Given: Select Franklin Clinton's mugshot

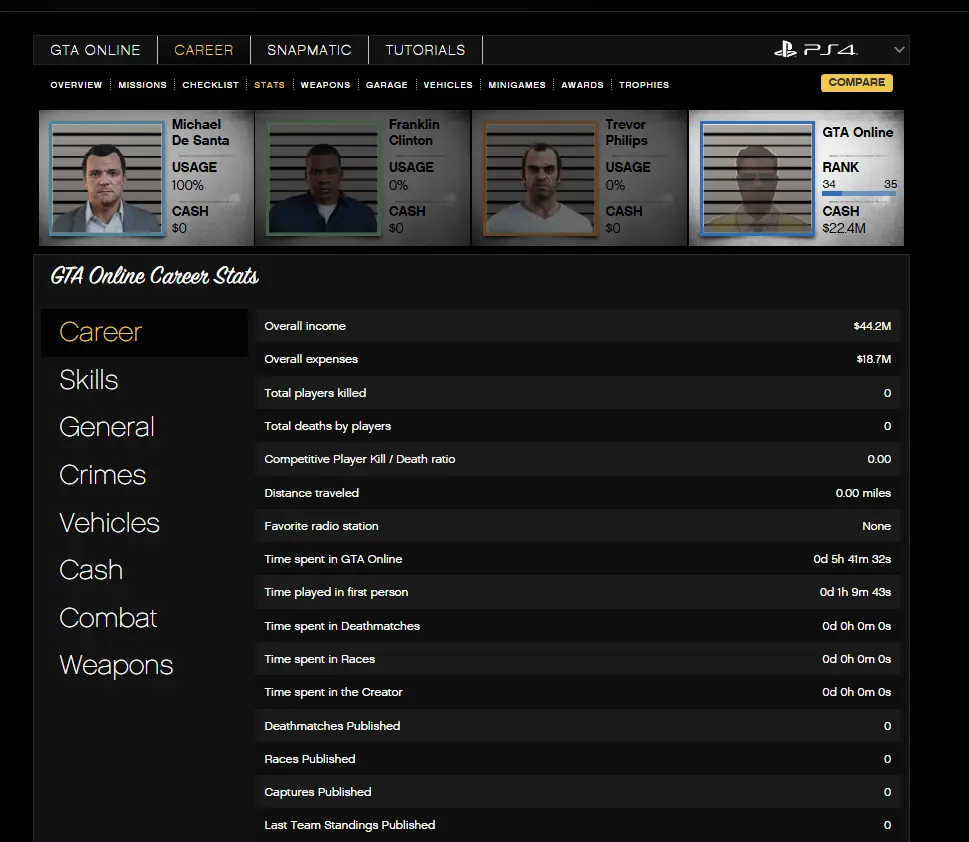Looking at the screenshot, I should [x=323, y=178].
